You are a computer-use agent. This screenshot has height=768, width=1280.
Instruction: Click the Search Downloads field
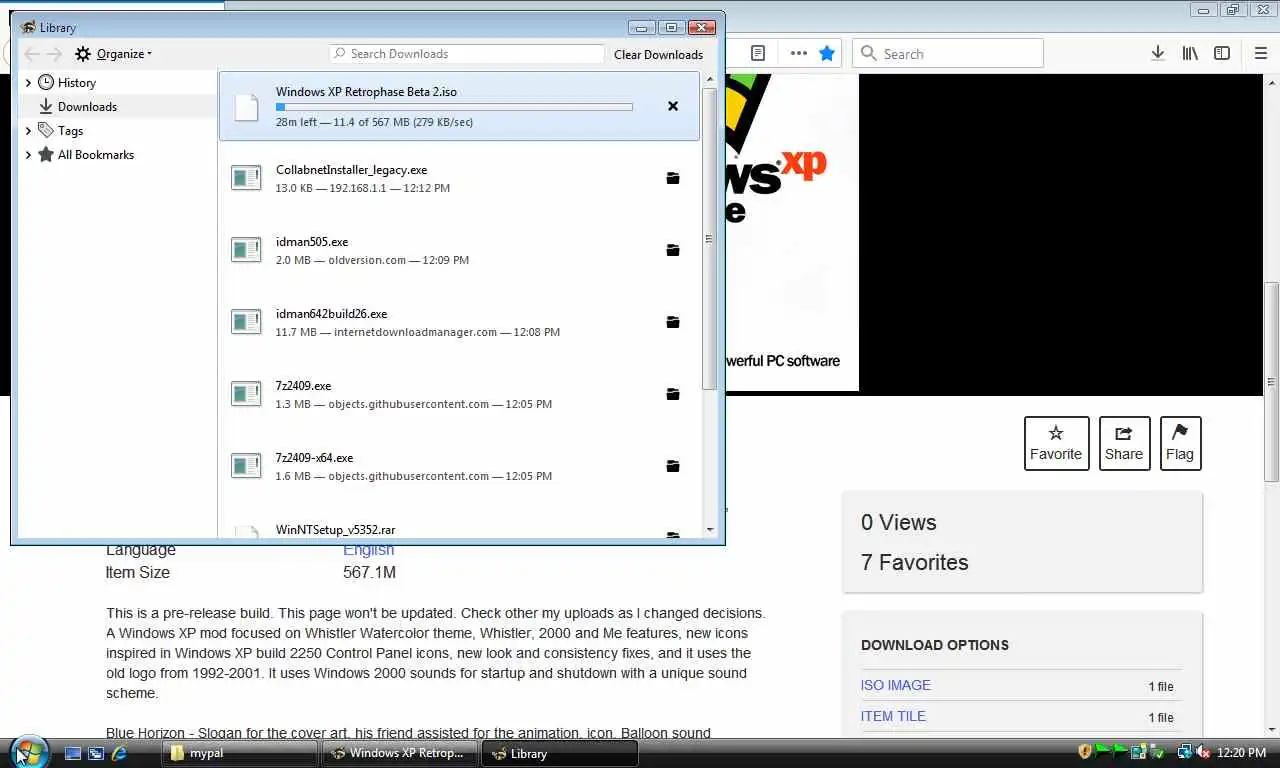pyautogui.click(x=467, y=54)
